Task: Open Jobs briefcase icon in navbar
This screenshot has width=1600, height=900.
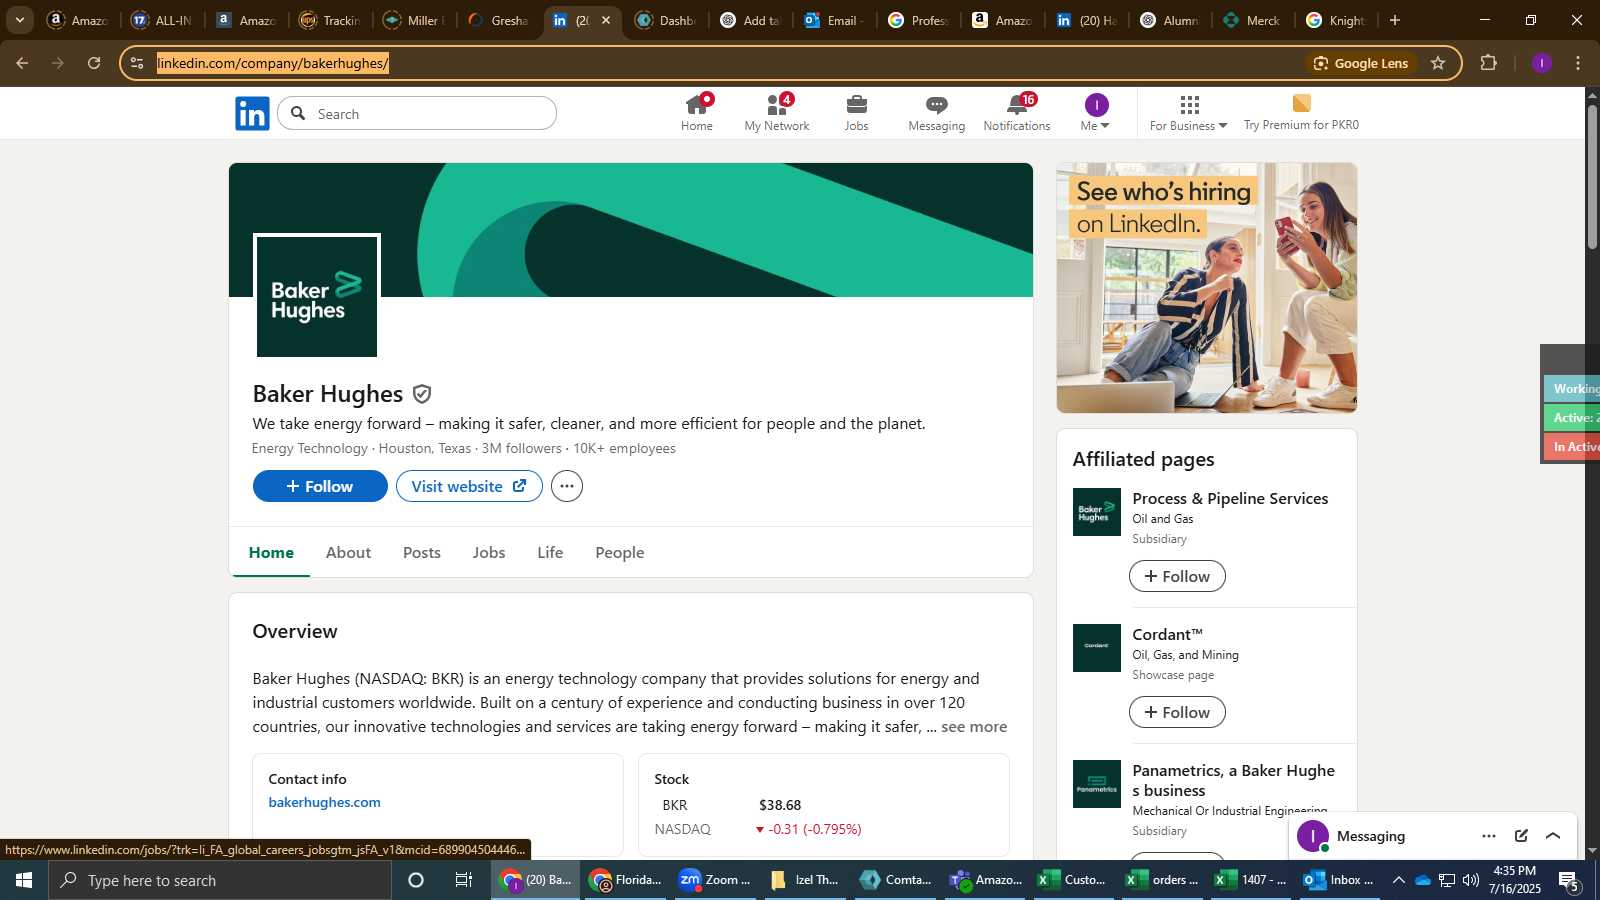Action: [x=856, y=113]
